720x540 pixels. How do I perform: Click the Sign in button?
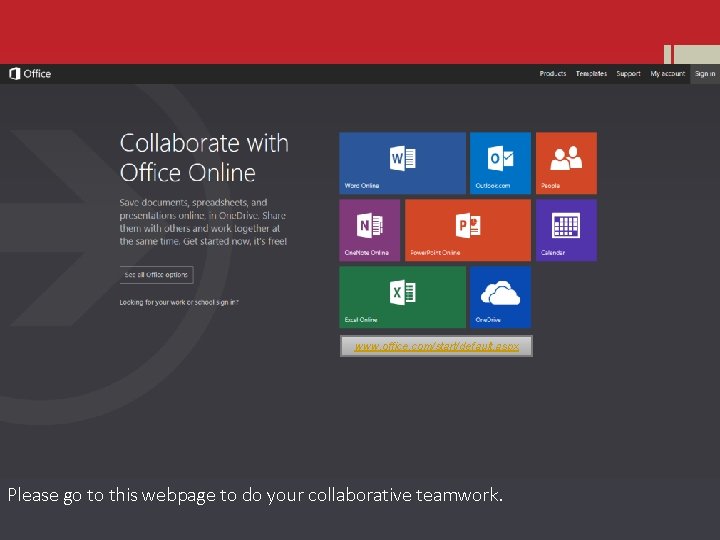(x=705, y=74)
